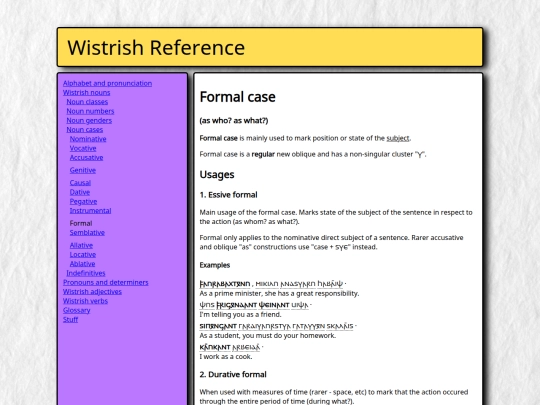The image size is (540, 405).
Task: Go to Noun cases page
Action: [x=85, y=130]
